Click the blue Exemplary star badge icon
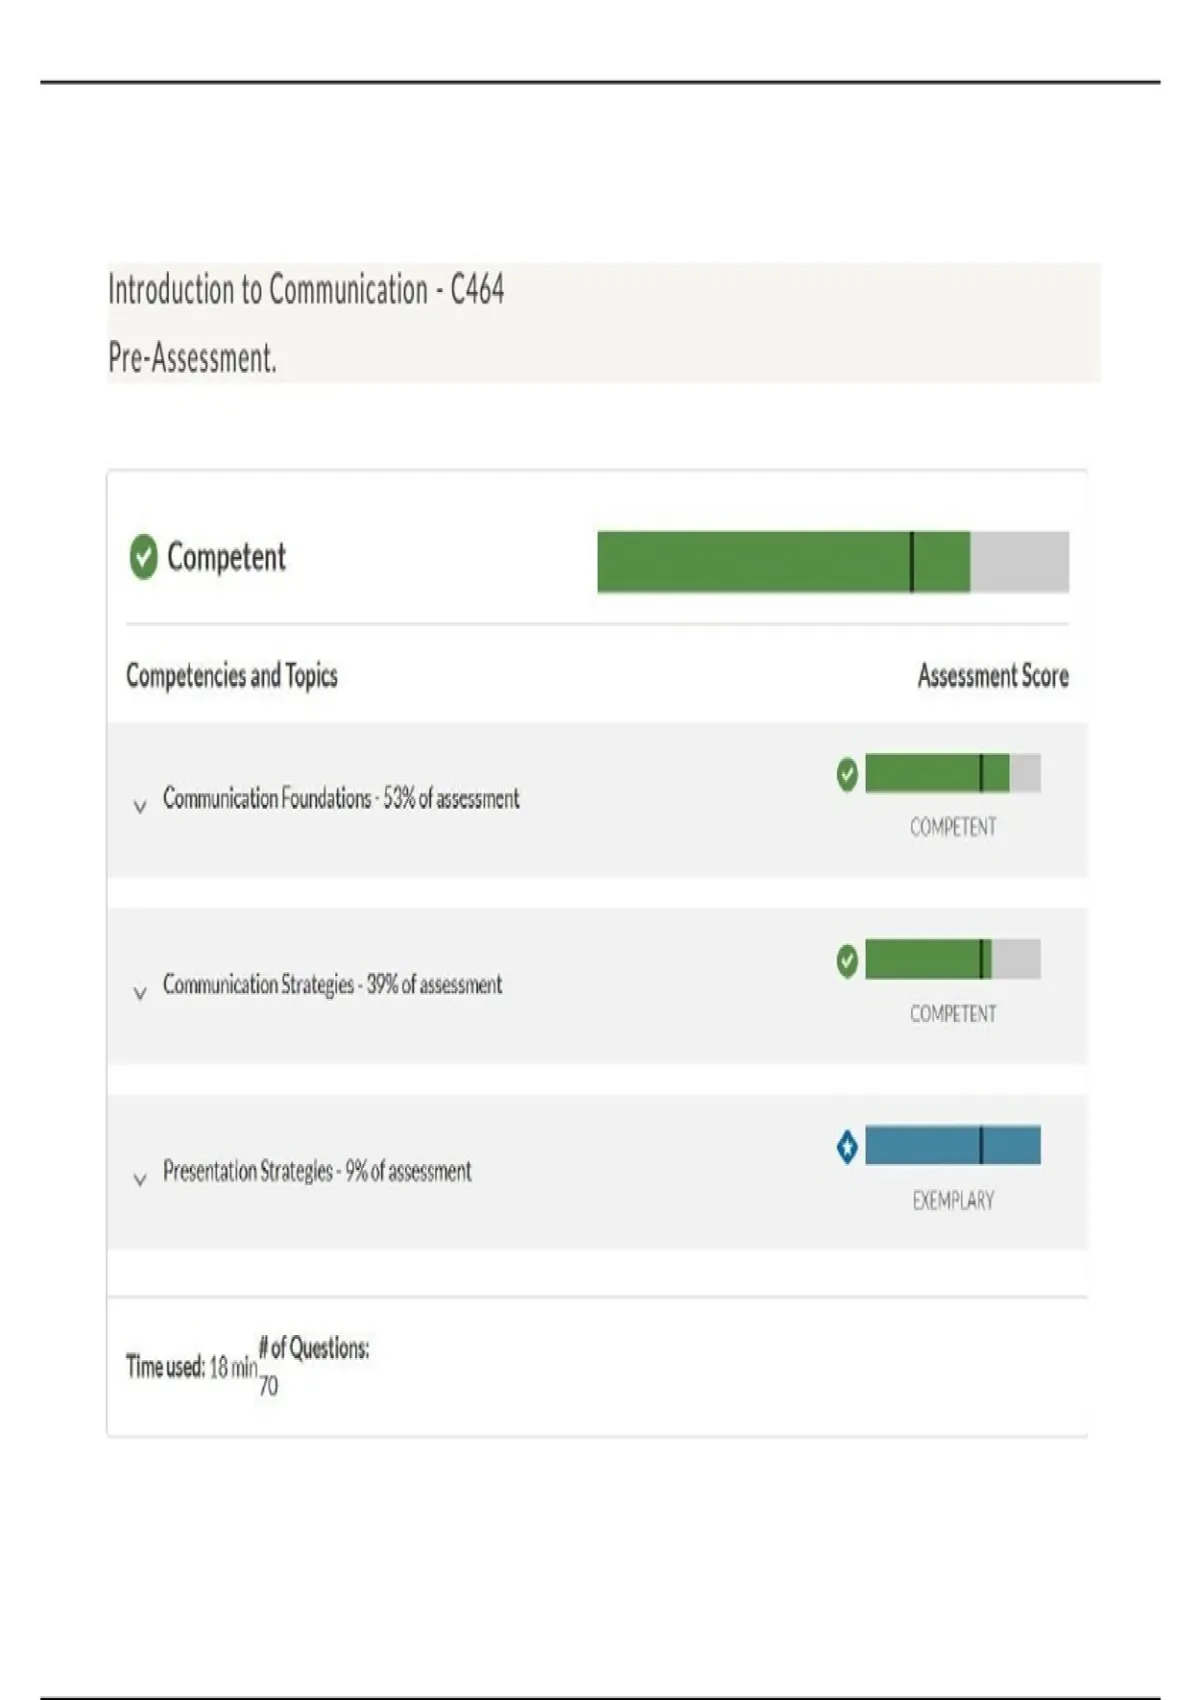Image resolution: width=1200 pixels, height=1700 pixels. 847,1147
